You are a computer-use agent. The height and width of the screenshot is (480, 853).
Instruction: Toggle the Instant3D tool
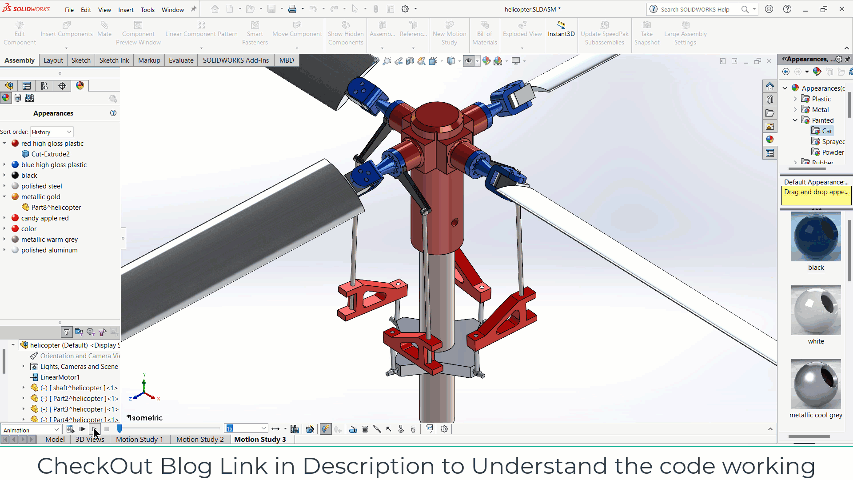point(561,29)
